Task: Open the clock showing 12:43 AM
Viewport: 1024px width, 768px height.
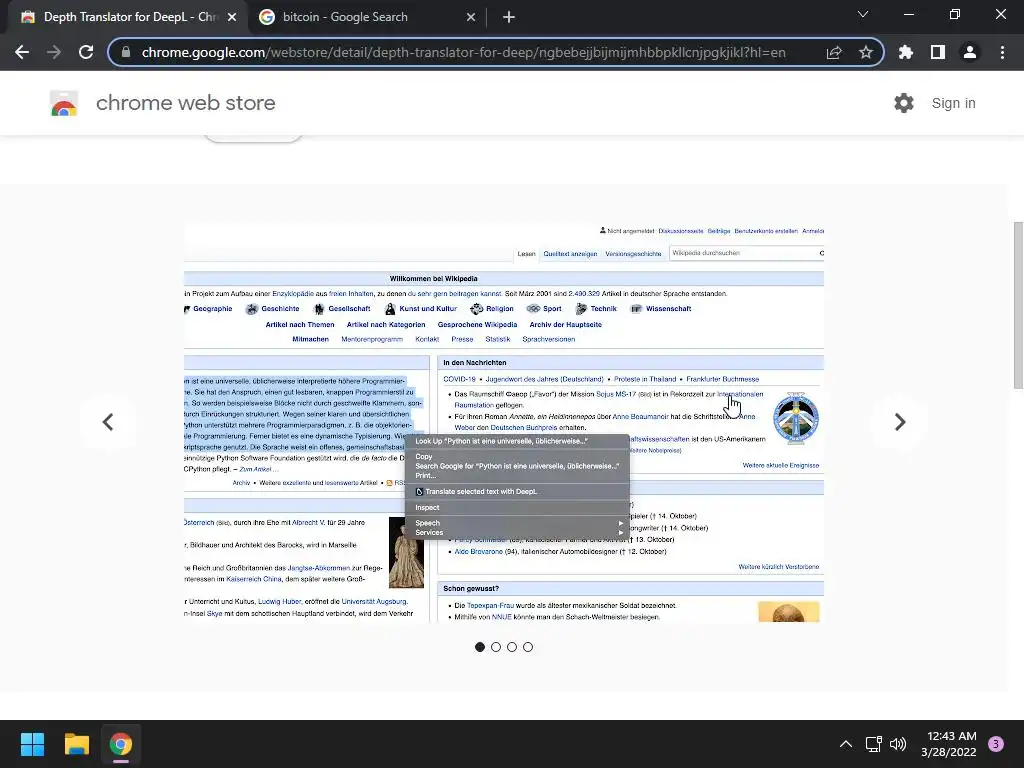Action: [x=949, y=744]
